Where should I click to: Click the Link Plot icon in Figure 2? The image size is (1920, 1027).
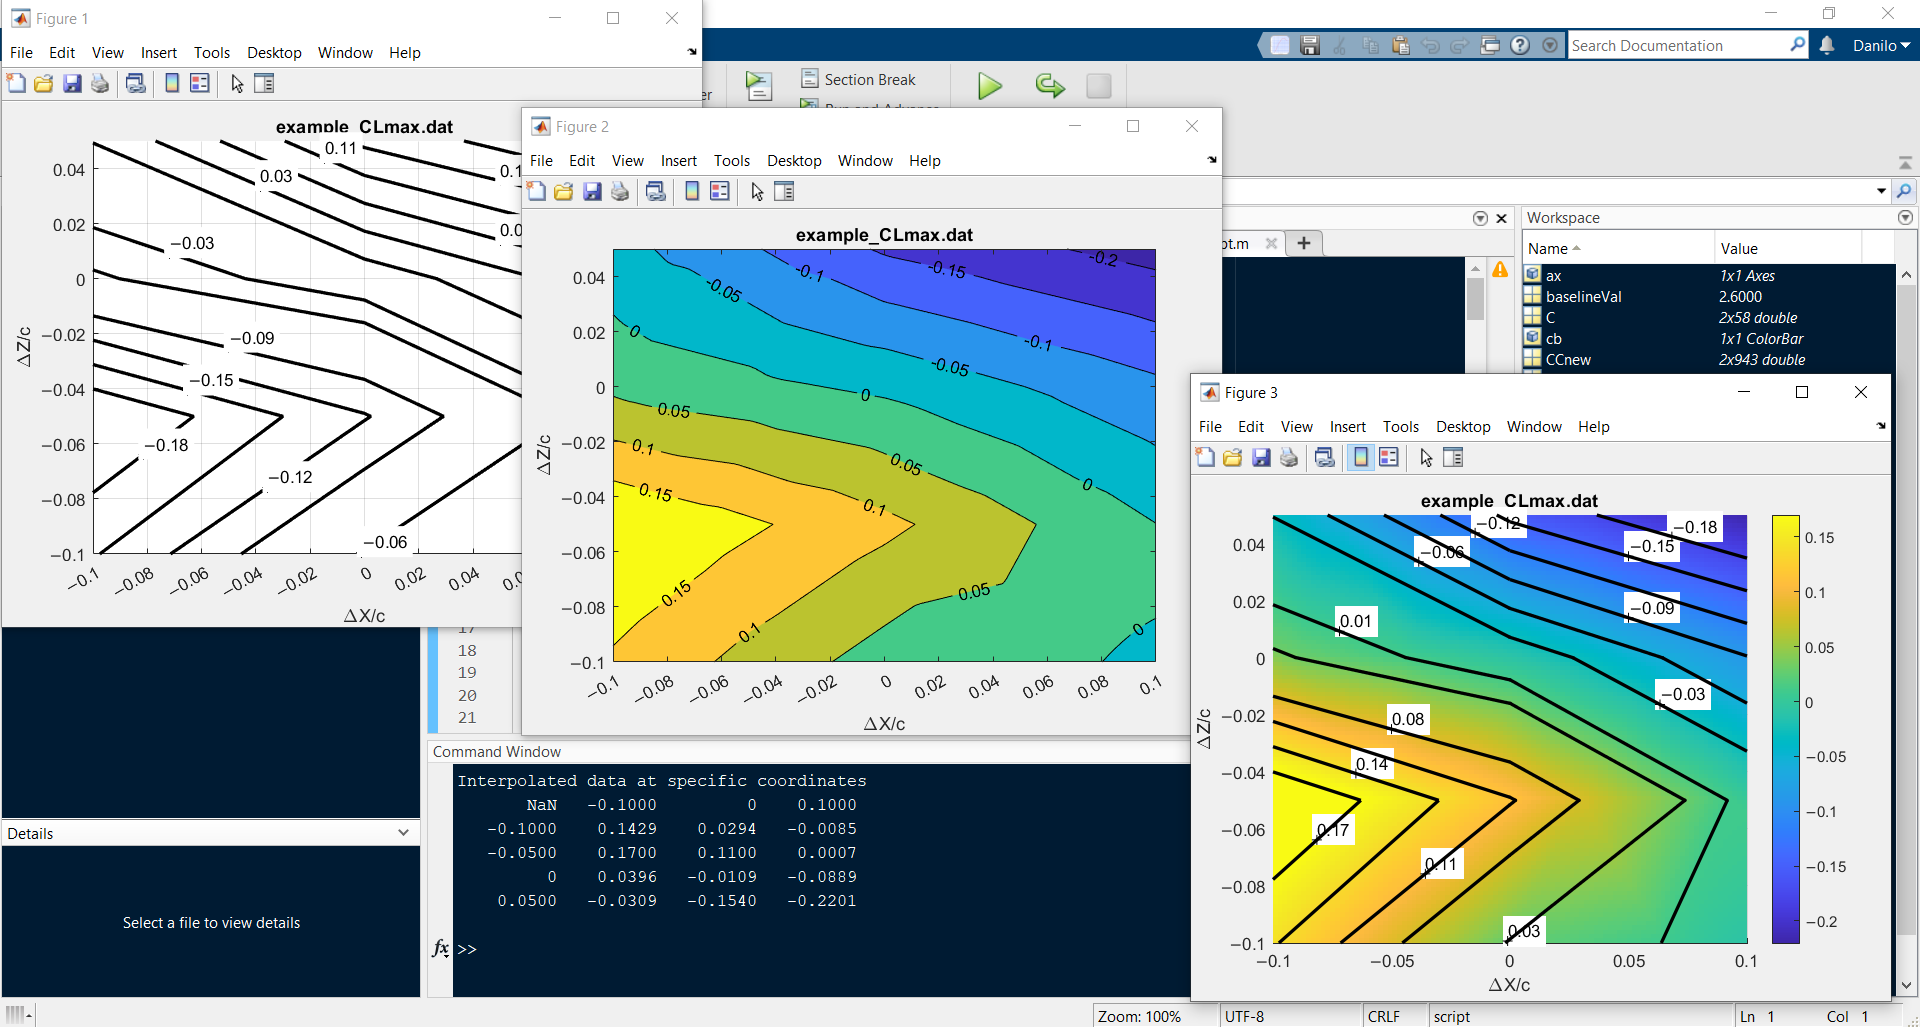[656, 191]
